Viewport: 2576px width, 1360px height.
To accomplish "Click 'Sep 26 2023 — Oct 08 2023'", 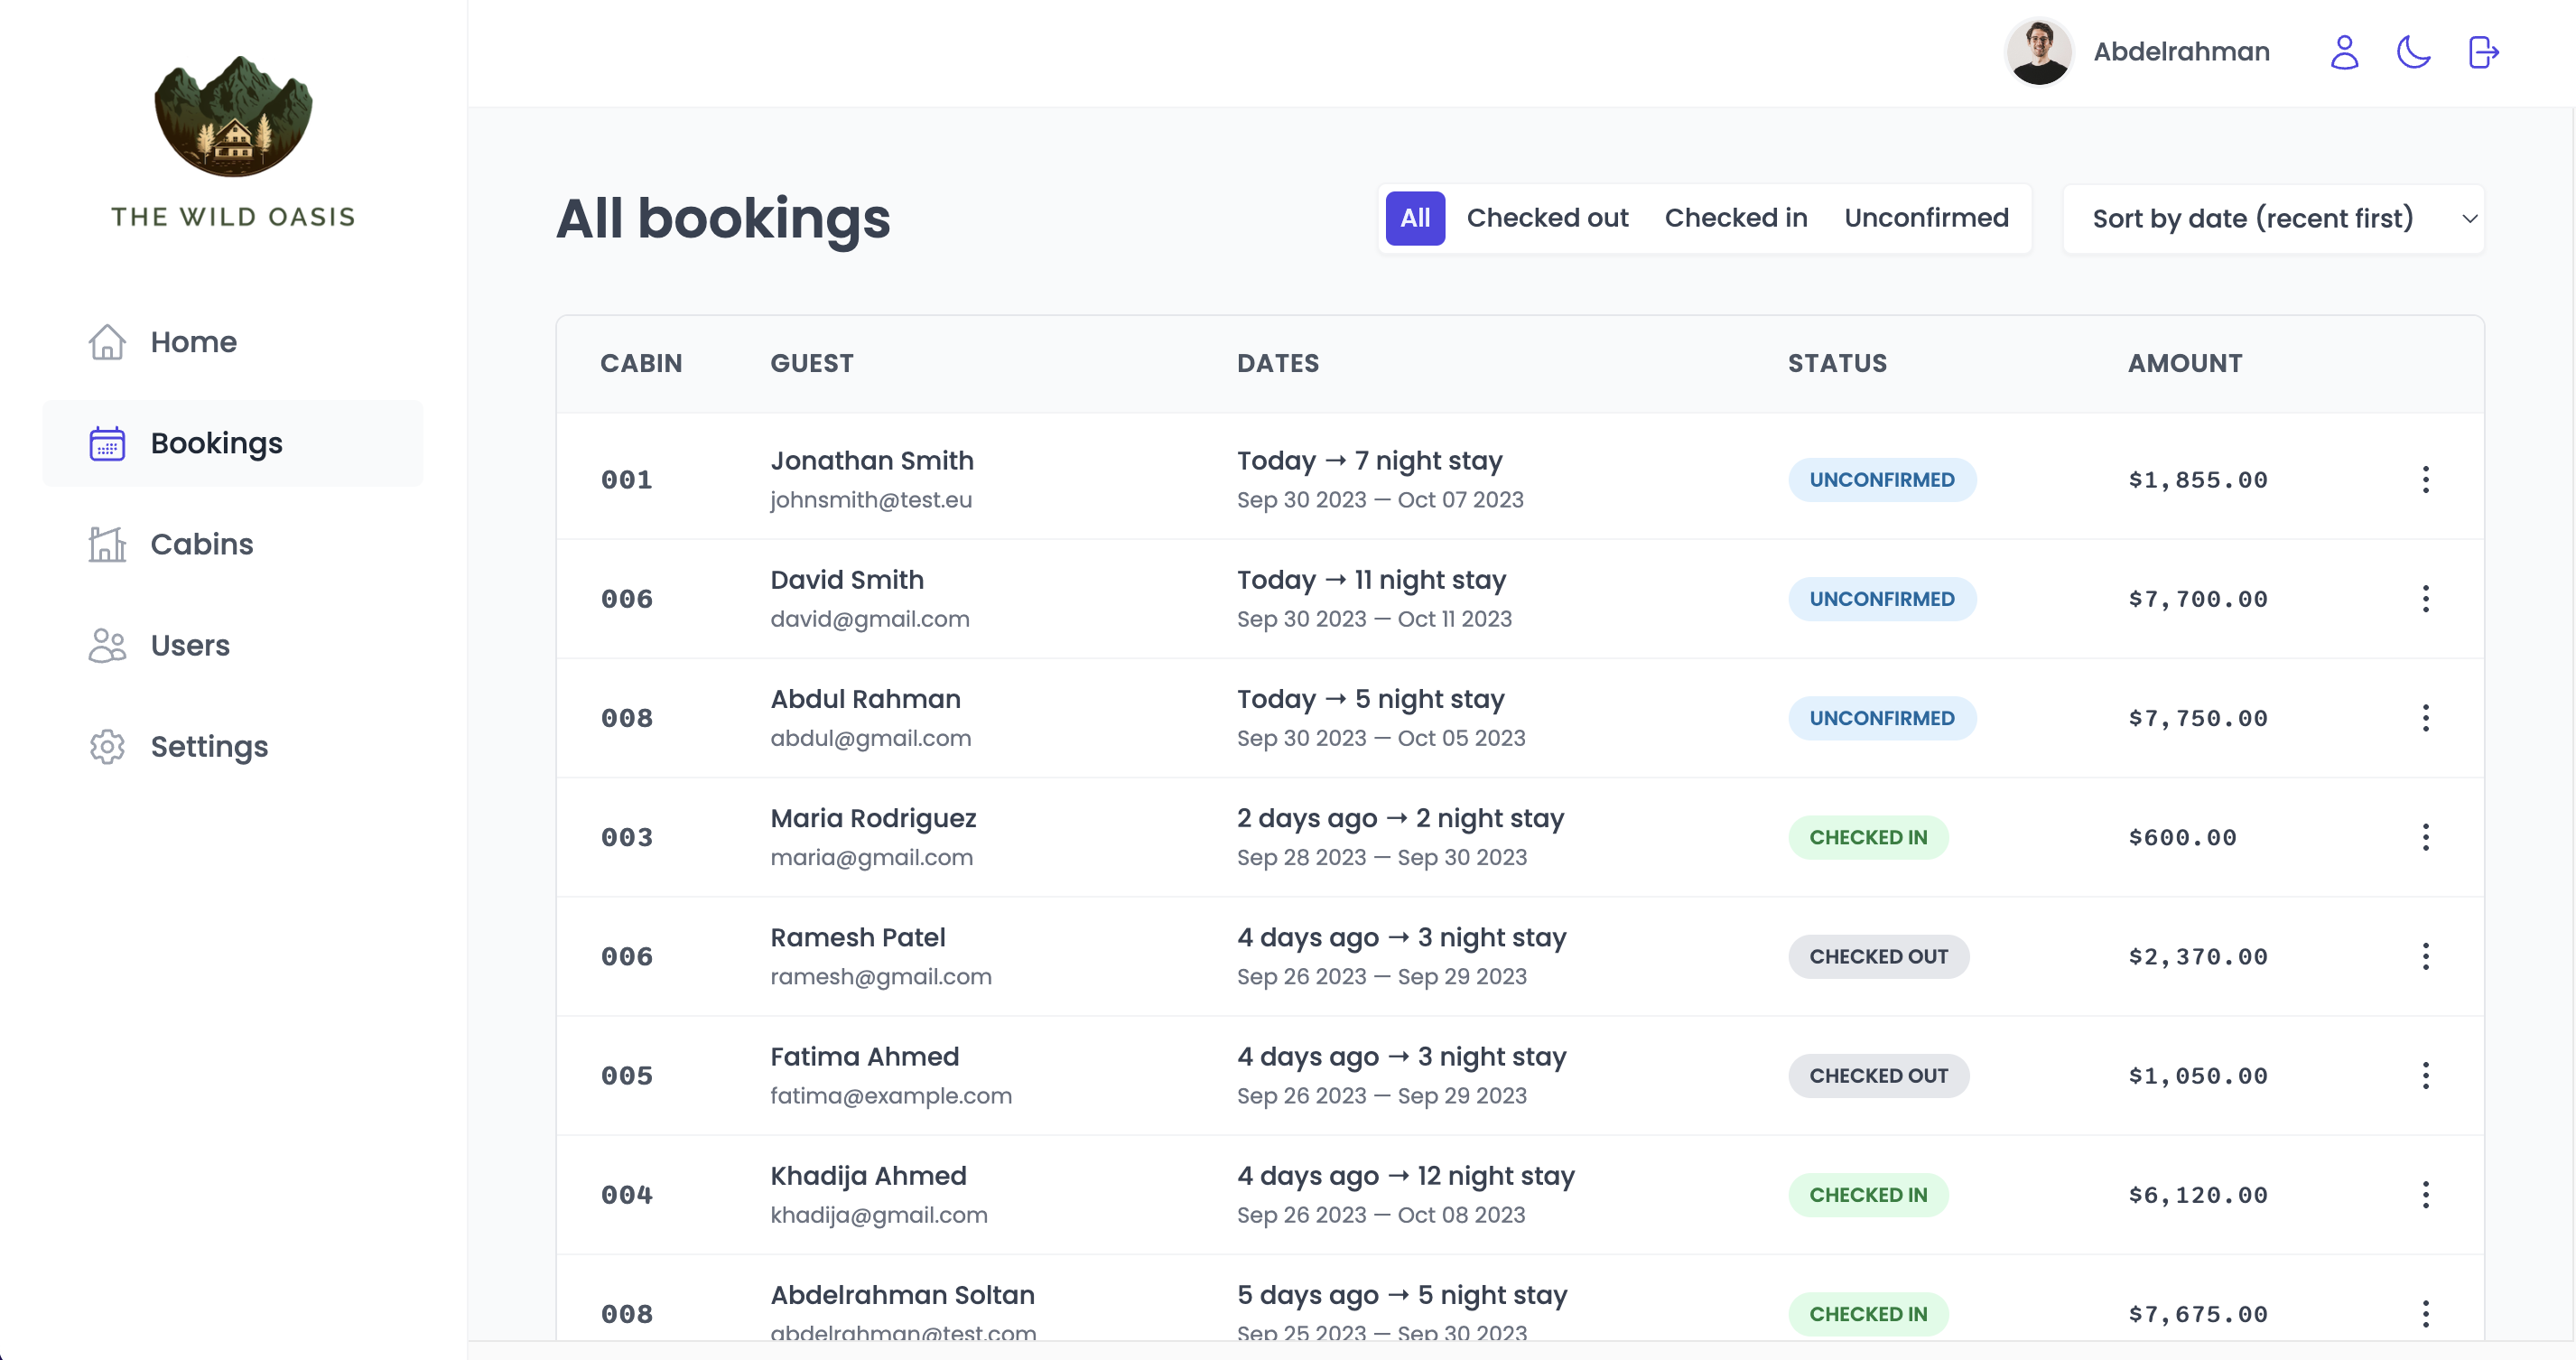I will point(1381,1215).
